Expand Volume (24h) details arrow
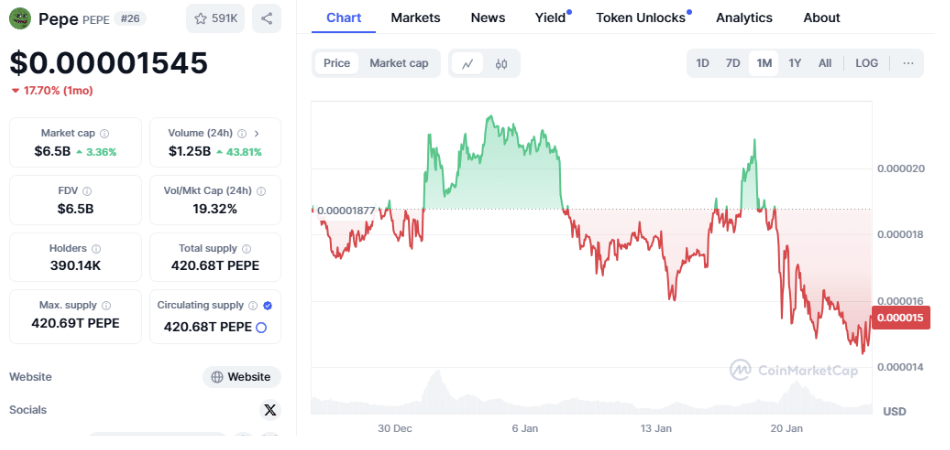 257,133
